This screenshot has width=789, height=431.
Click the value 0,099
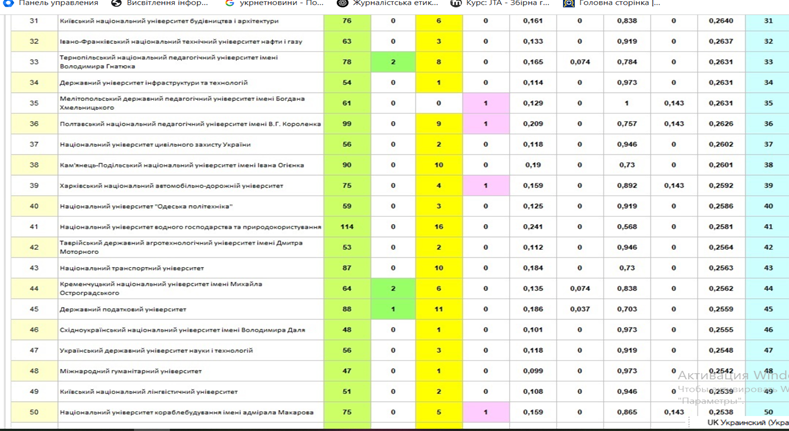pyautogui.click(x=533, y=371)
